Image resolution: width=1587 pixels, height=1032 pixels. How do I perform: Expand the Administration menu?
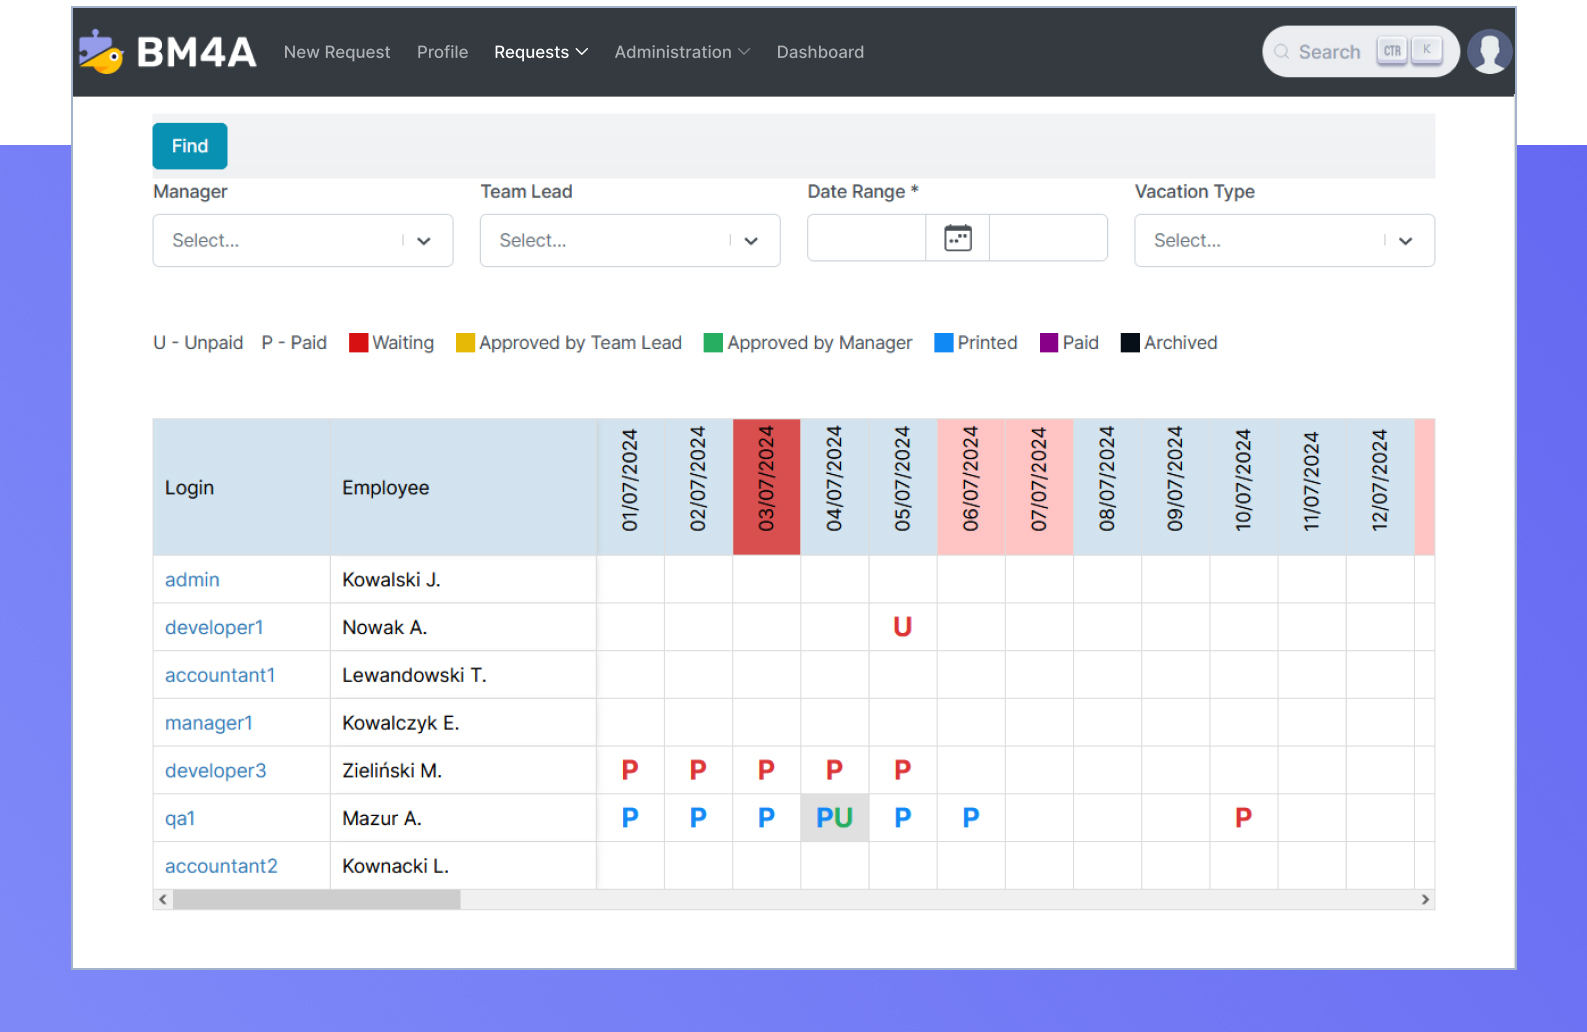[682, 52]
